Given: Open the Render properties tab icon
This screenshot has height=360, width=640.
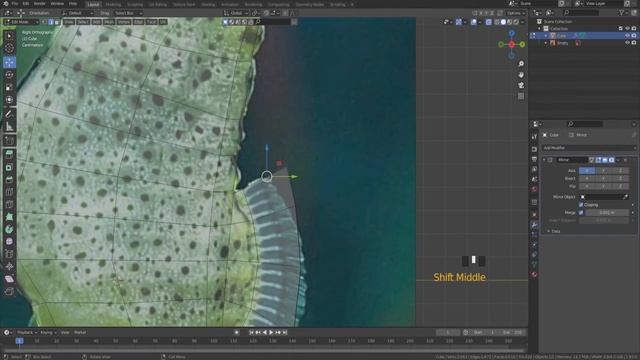Looking at the screenshot, I should [x=534, y=149].
